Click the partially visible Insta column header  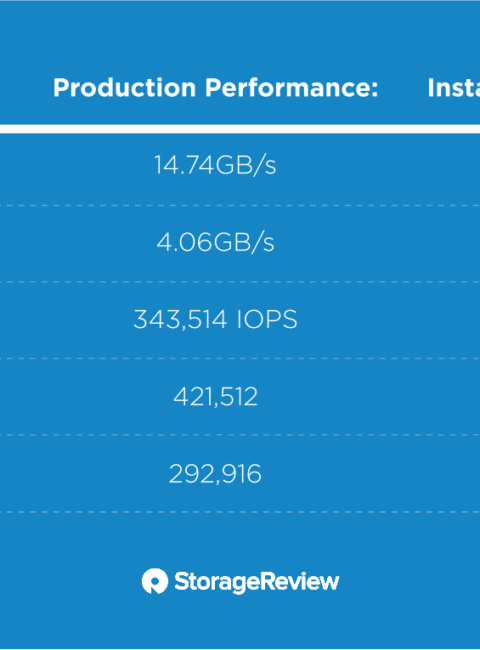(x=453, y=88)
